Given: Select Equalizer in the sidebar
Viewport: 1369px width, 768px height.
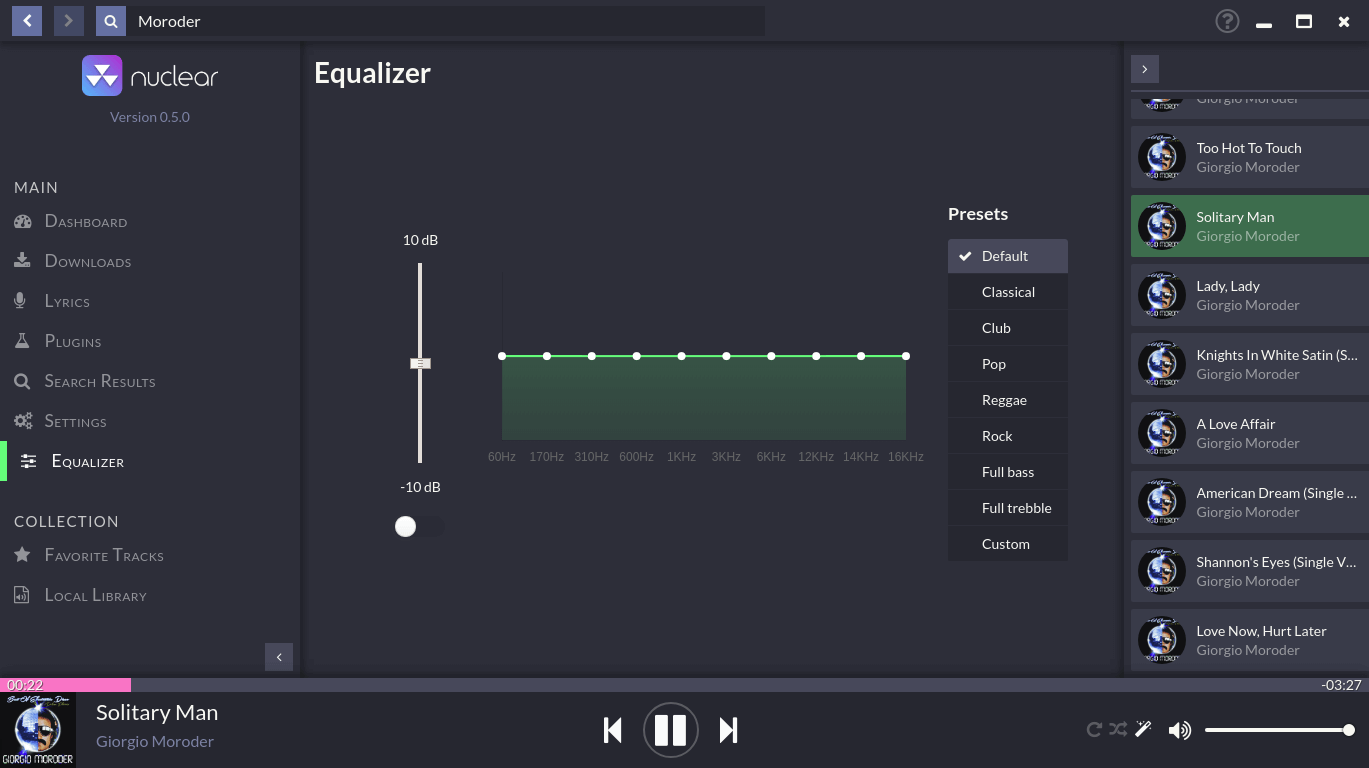Looking at the screenshot, I should [x=150, y=461].
